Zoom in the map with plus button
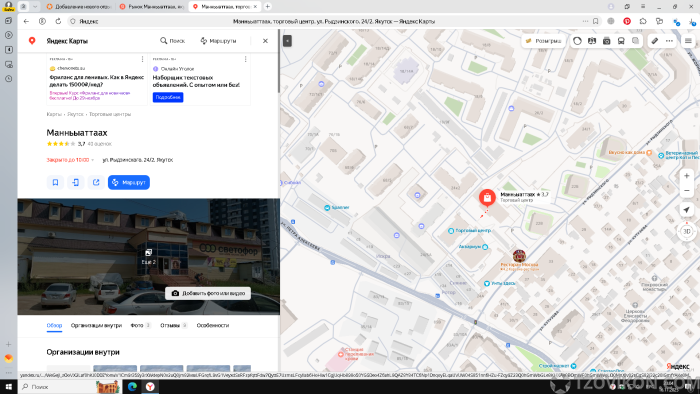Viewport: 700px width, 394px height. (687, 176)
